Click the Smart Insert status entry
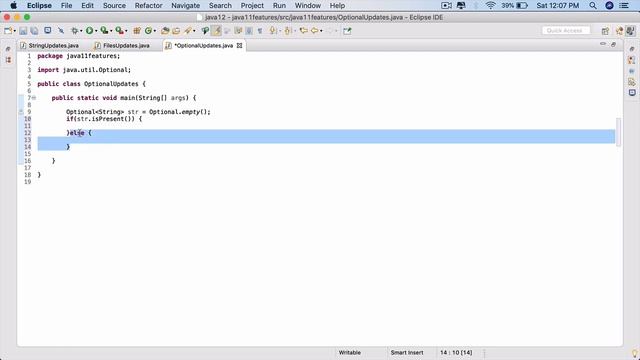Image resolution: width=640 pixels, height=360 pixels. 407,353
